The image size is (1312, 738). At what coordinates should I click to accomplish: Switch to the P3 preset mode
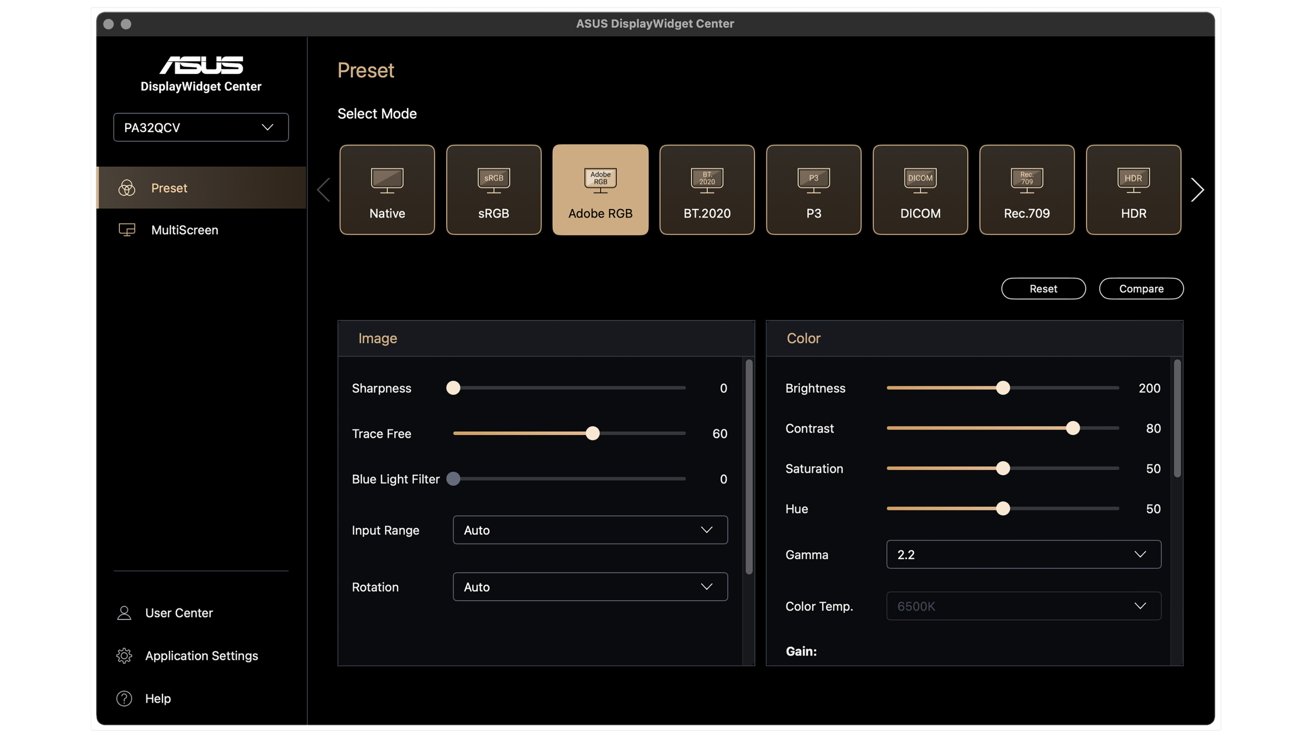click(813, 190)
